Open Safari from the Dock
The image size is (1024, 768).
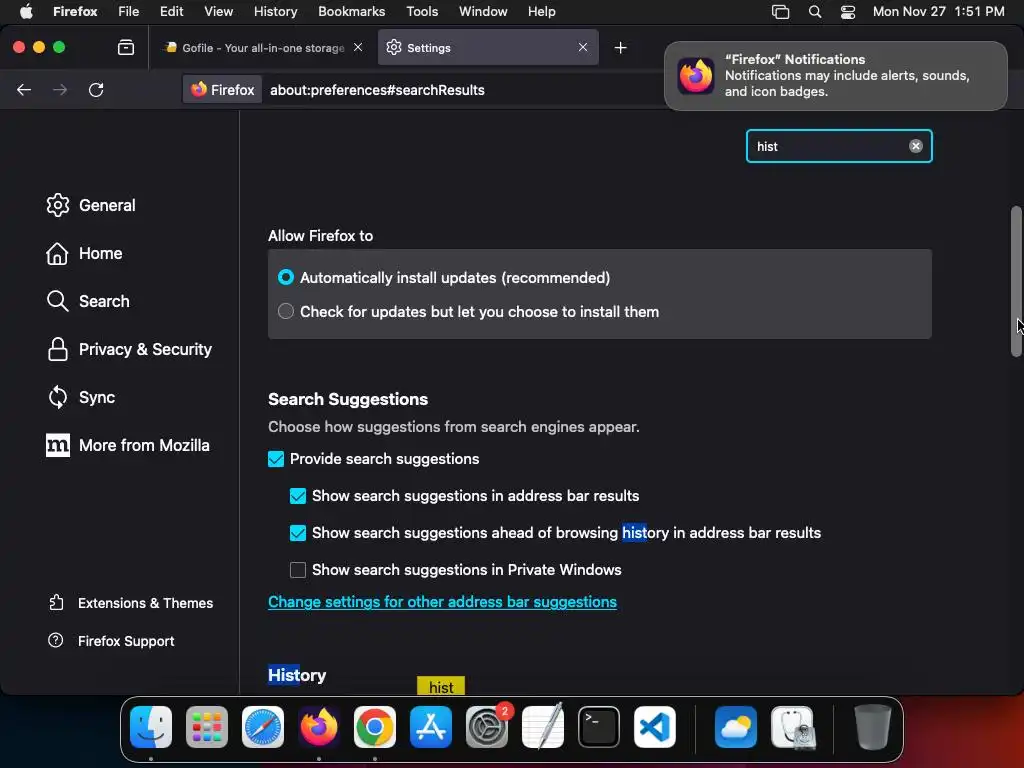pos(263,727)
